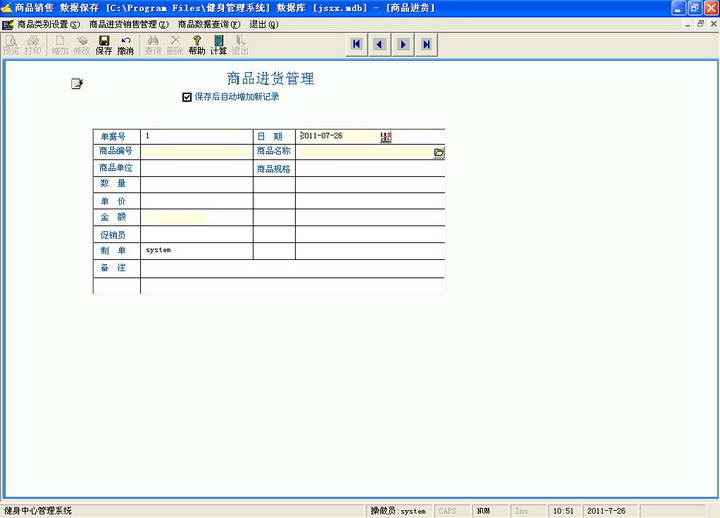Click the 10:51 time in status bar

coord(563,511)
